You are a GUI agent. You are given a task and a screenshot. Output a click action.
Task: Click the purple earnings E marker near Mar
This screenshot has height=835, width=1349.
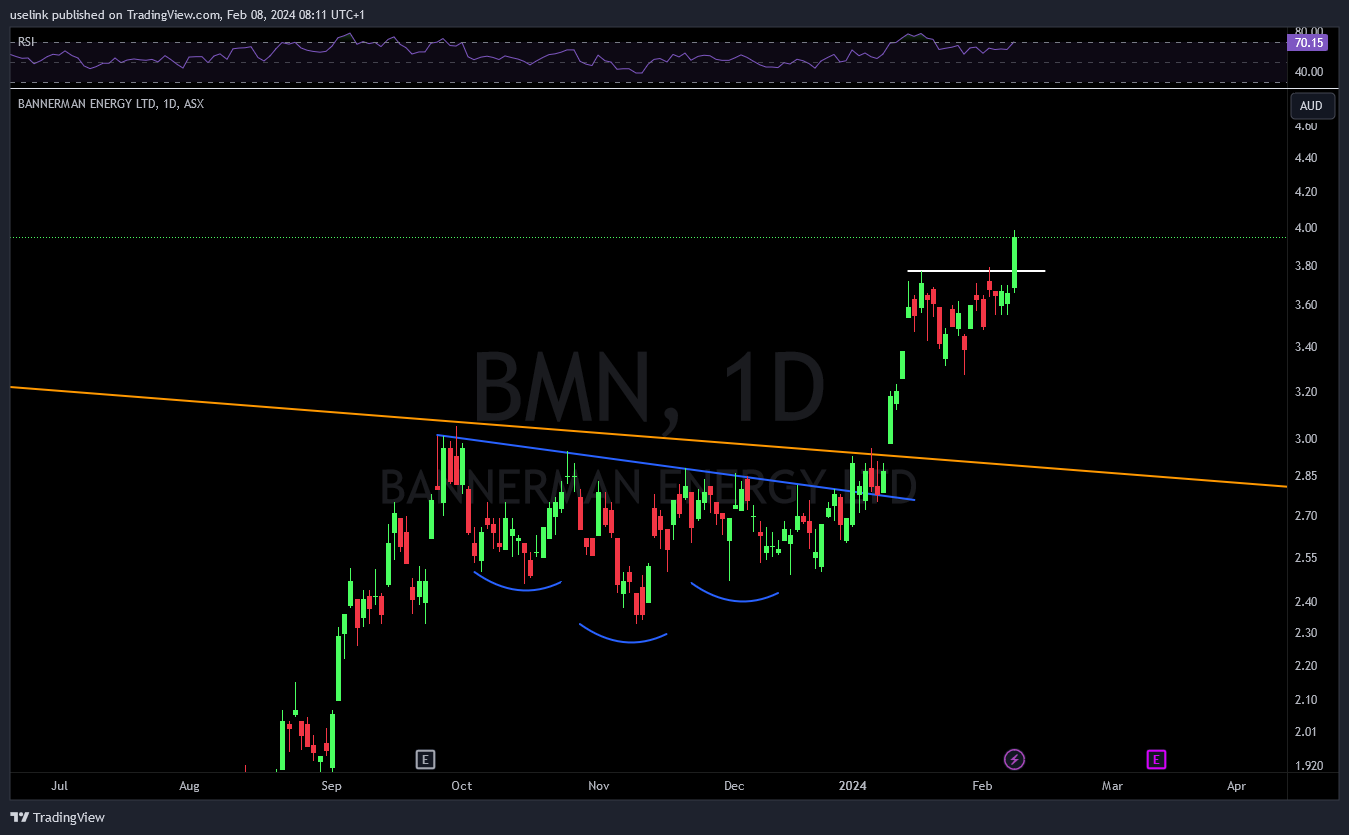[x=1156, y=760]
